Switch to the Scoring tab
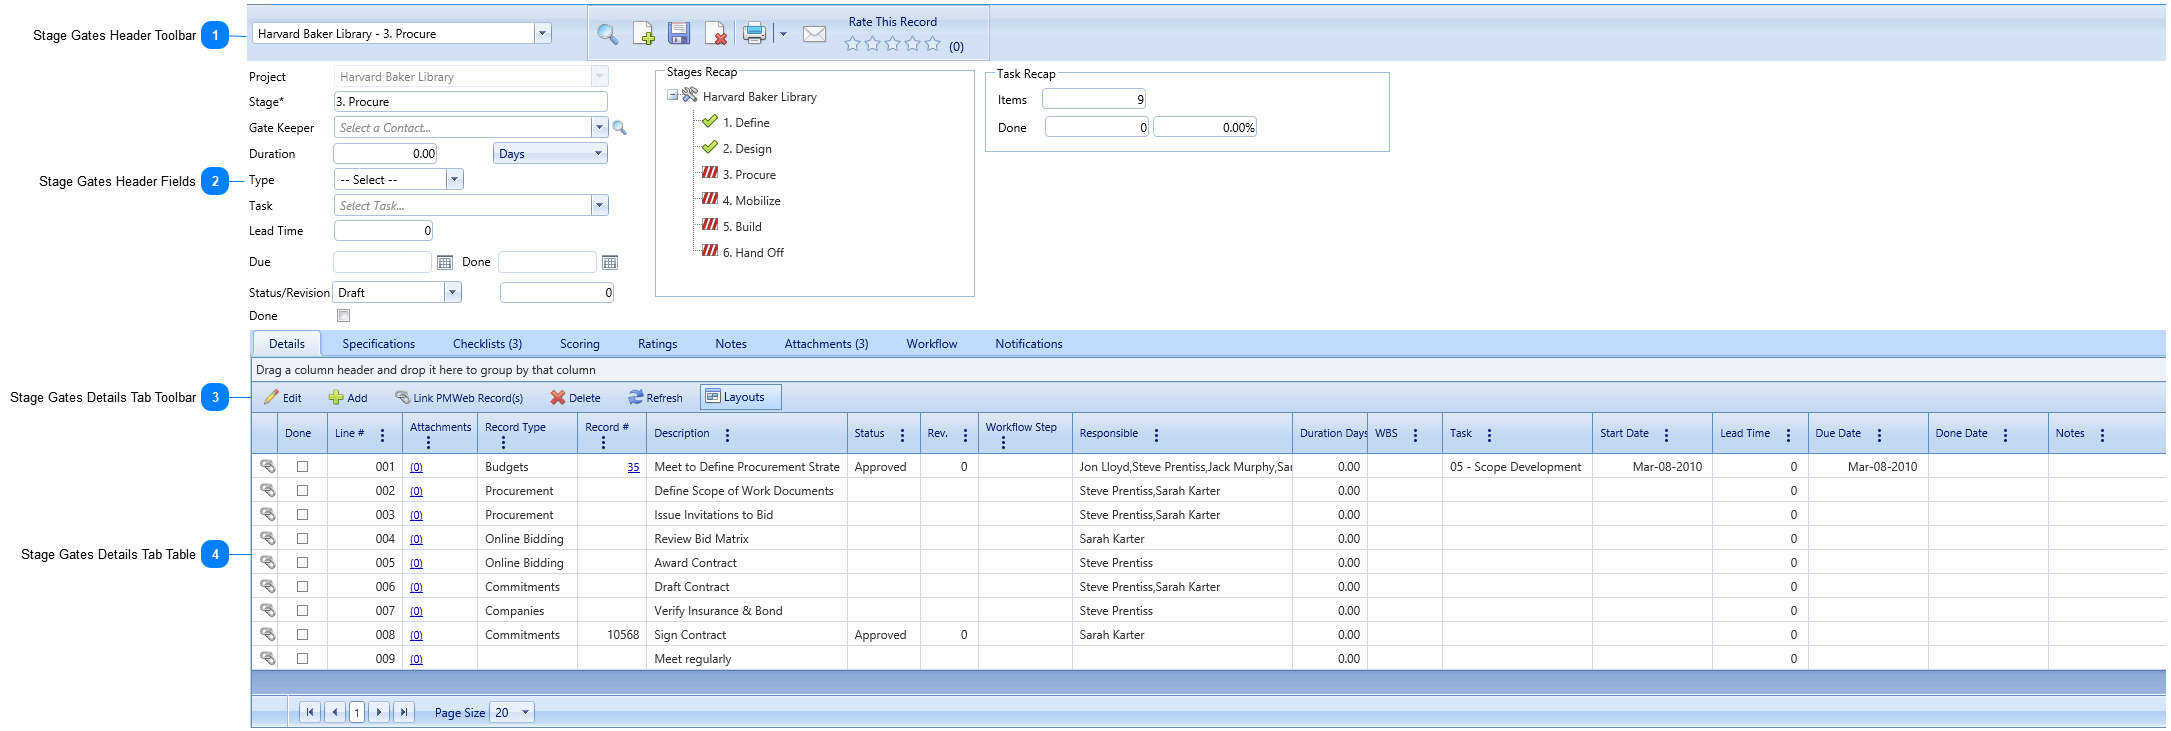The image size is (2171, 731). (580, 344)
